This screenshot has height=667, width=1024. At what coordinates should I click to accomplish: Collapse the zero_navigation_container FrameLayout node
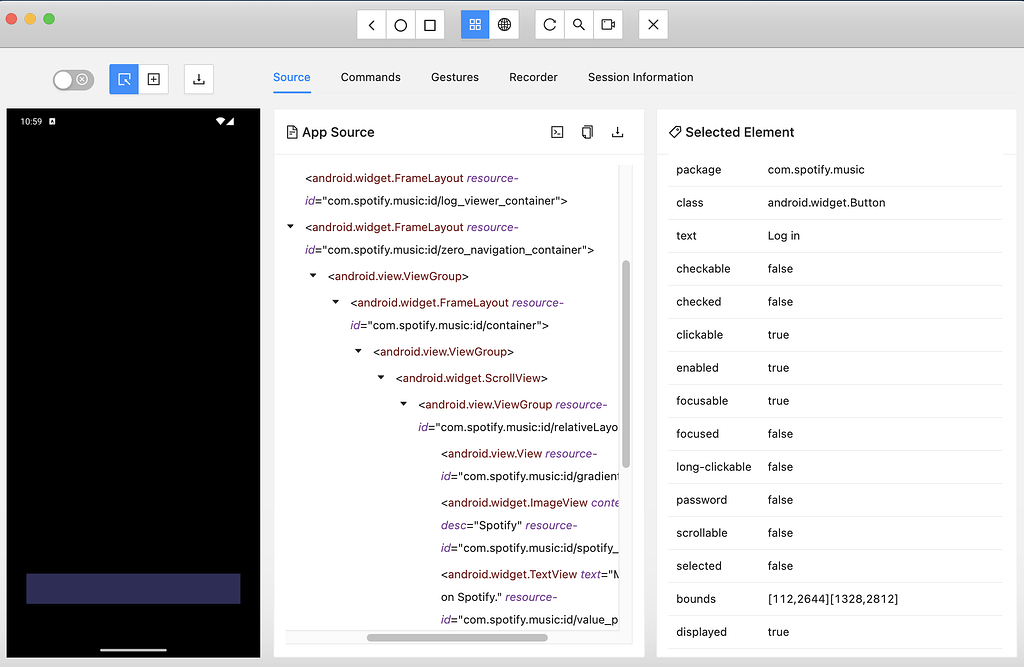point(290,227)
